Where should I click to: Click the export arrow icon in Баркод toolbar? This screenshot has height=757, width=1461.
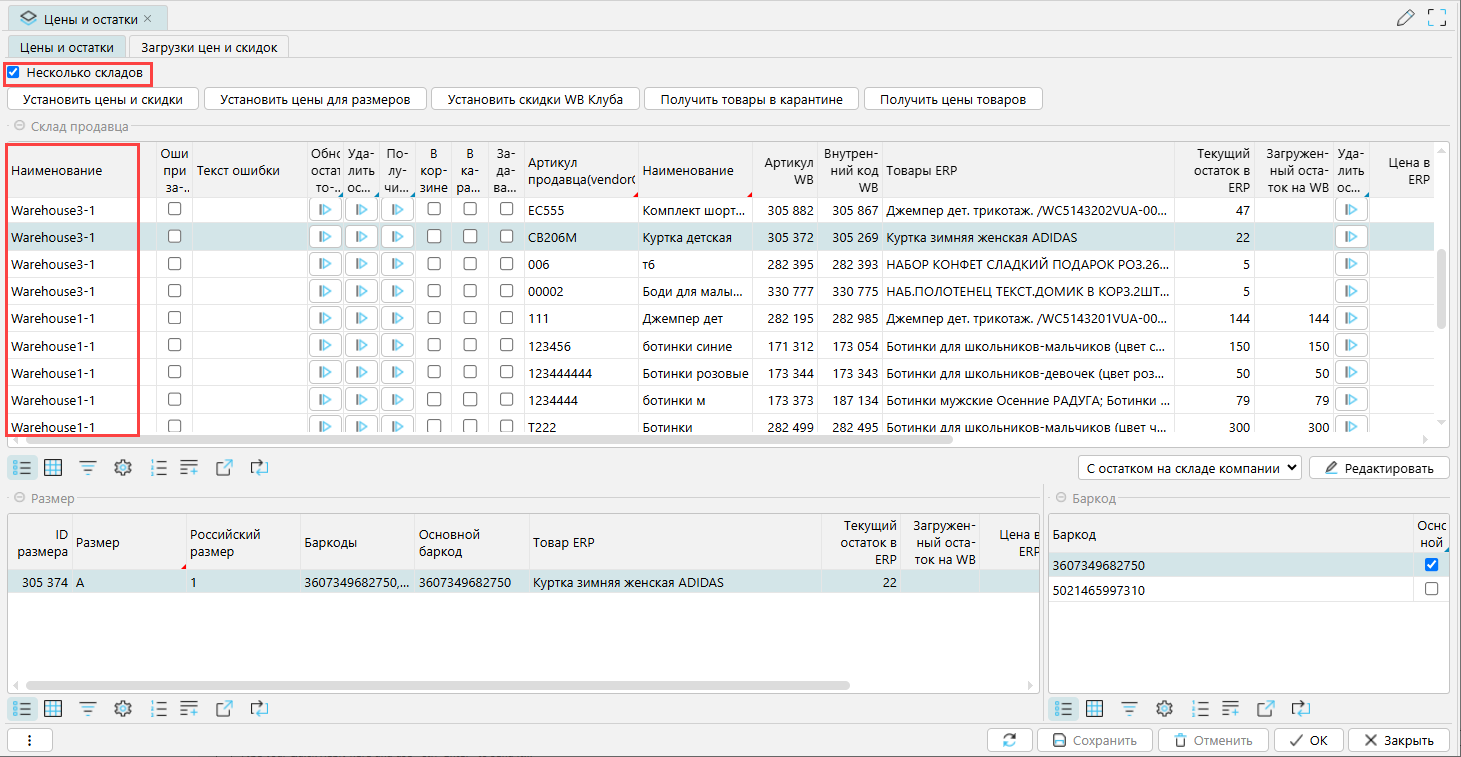click(x=1266, y=708)
